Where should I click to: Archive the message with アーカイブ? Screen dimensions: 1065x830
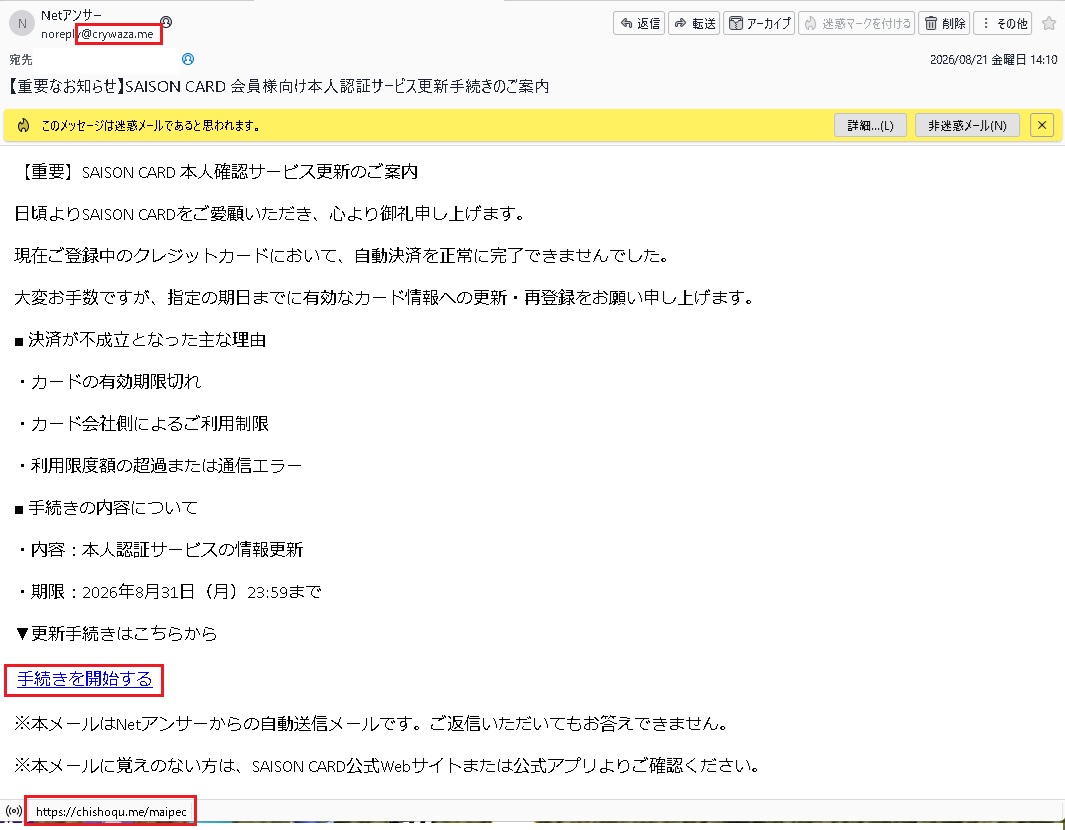759,23
